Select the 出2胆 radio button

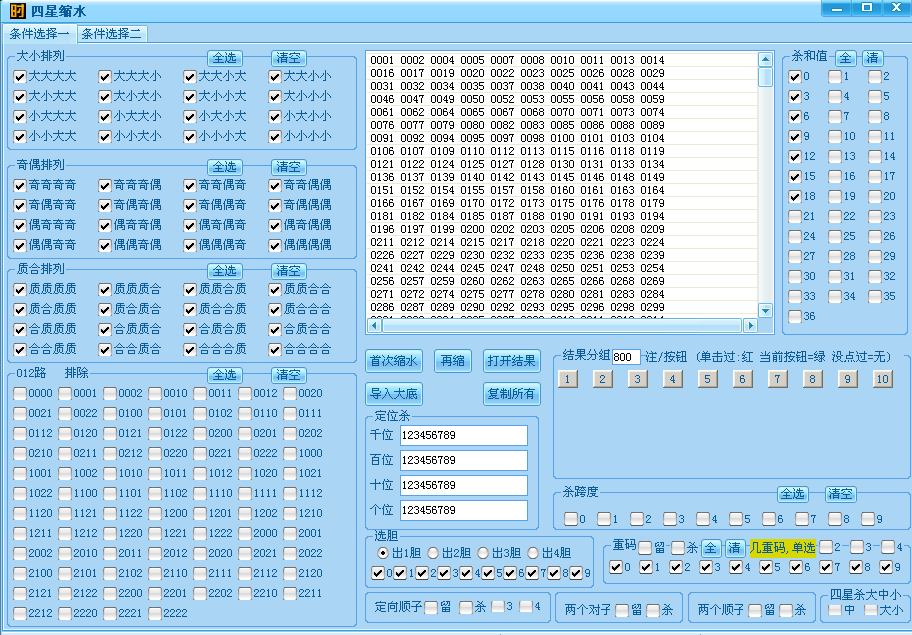tap(433, 552)
